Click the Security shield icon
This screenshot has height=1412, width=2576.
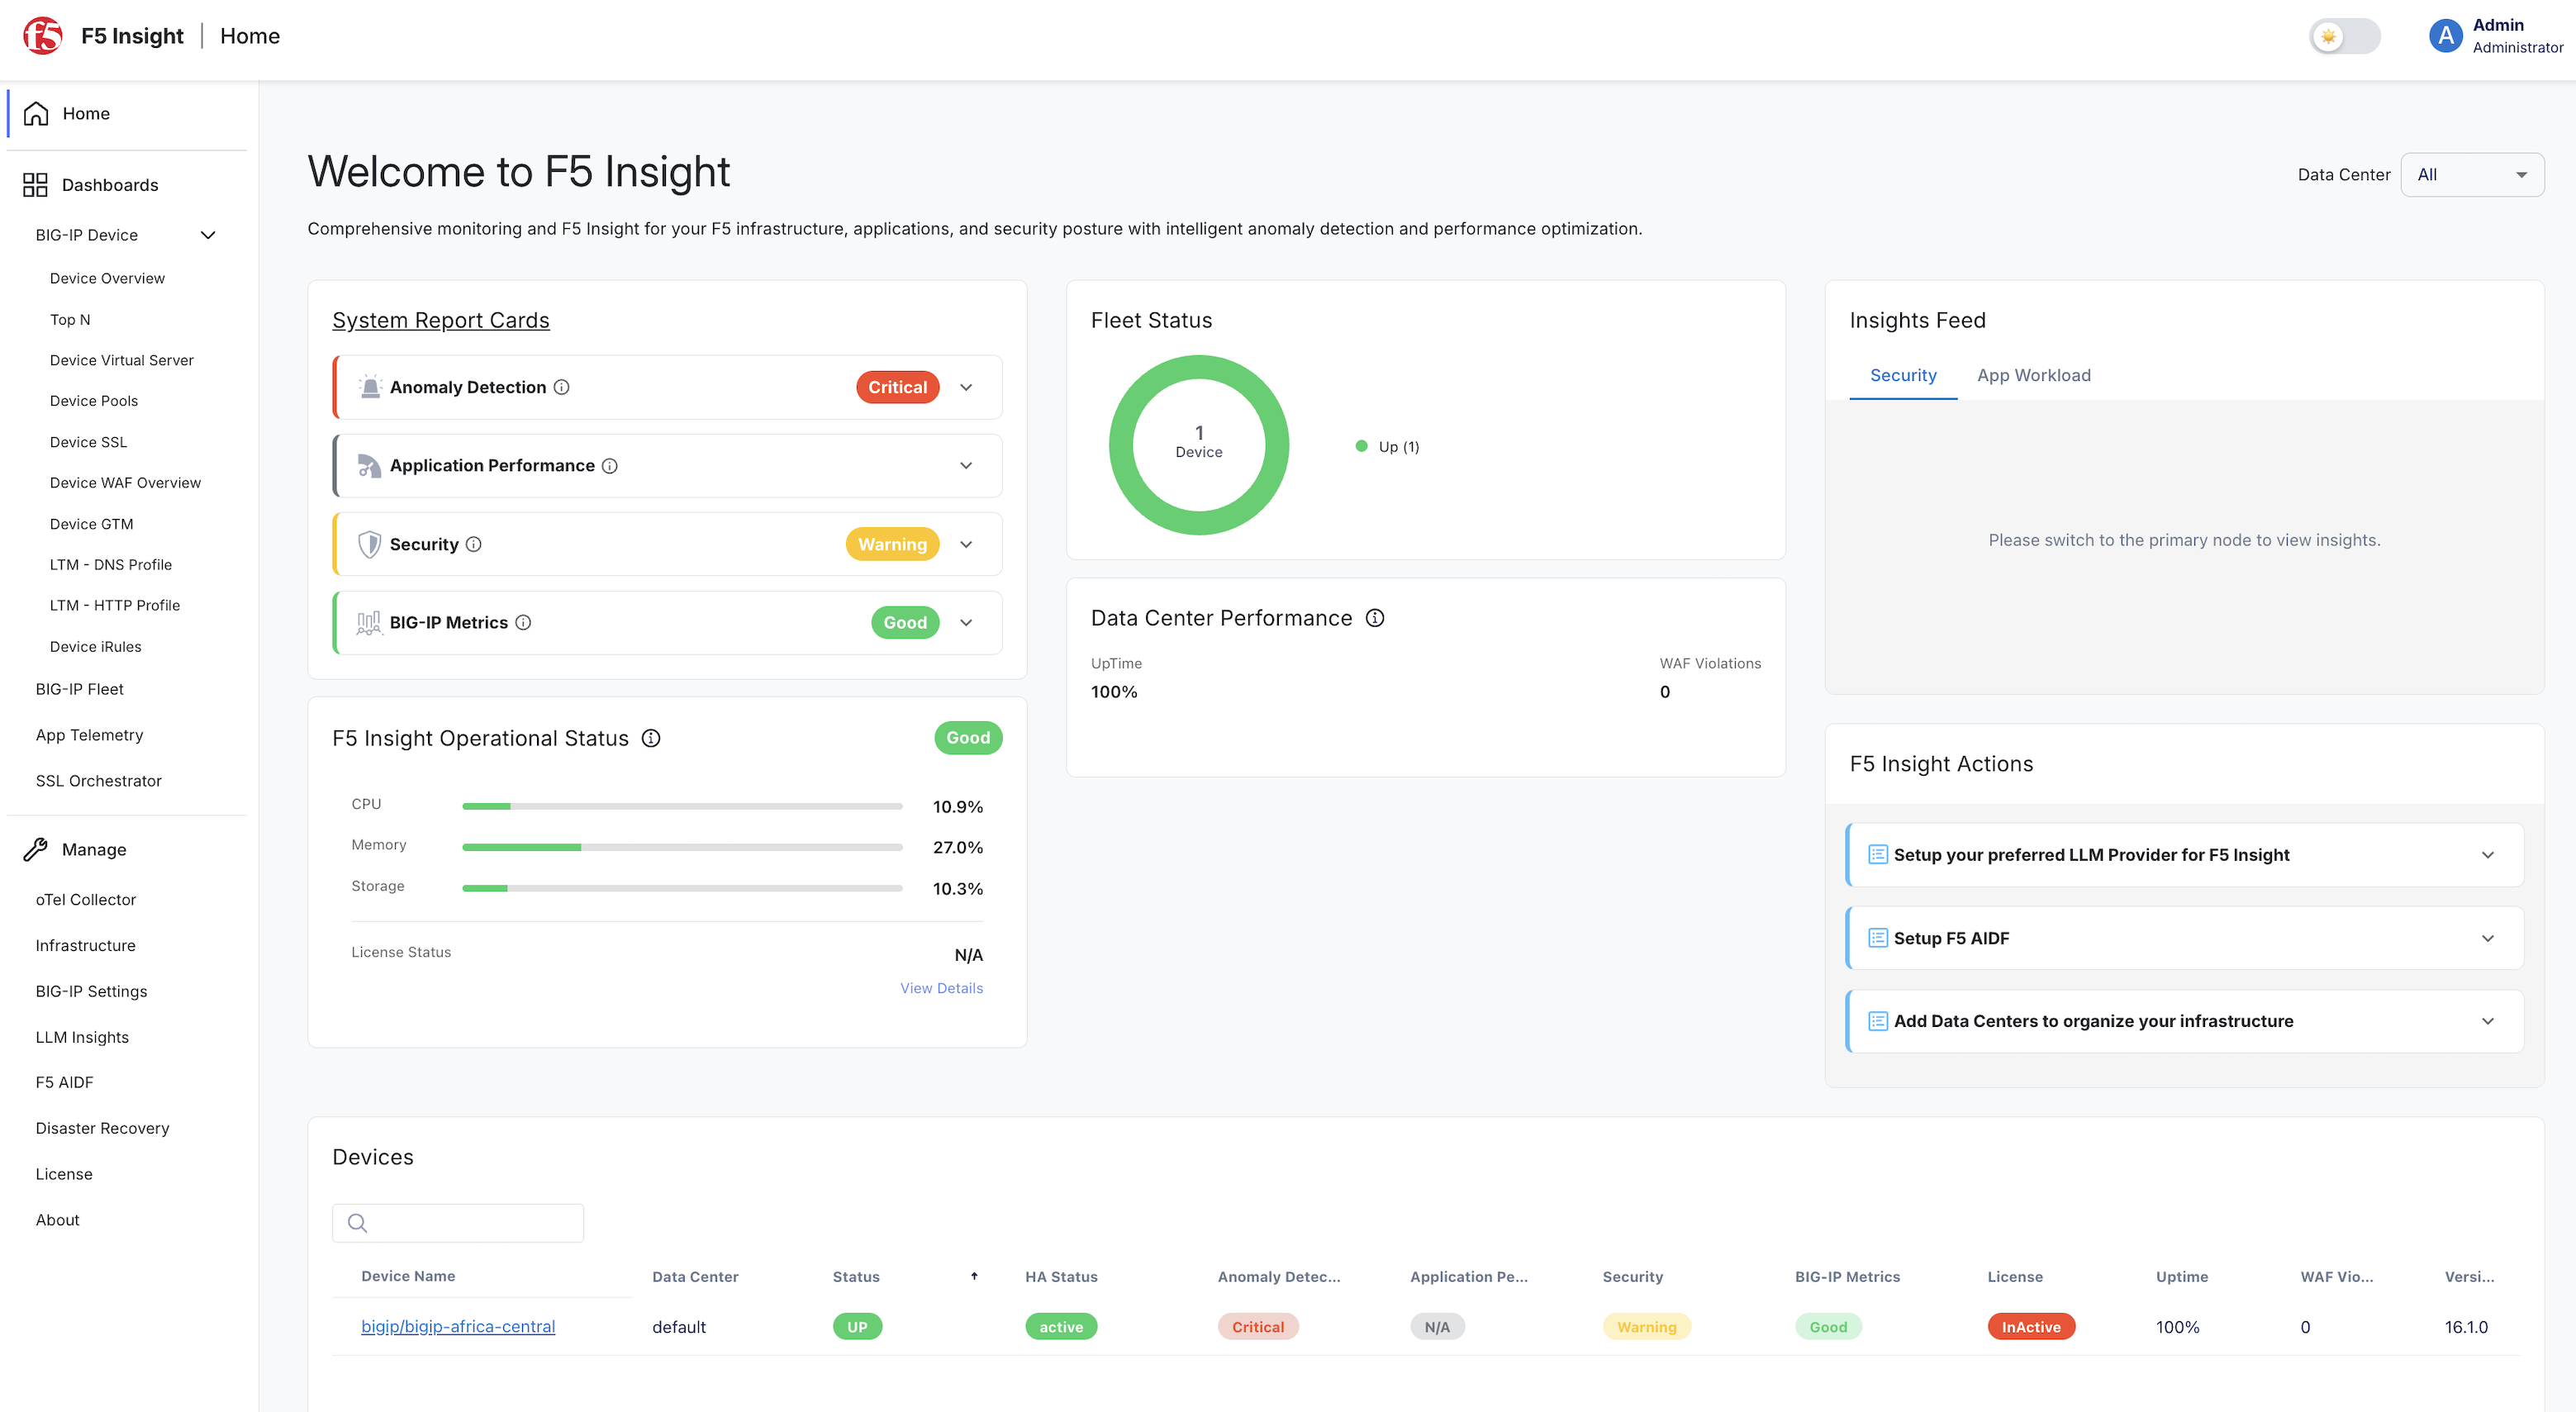point(370,544)
